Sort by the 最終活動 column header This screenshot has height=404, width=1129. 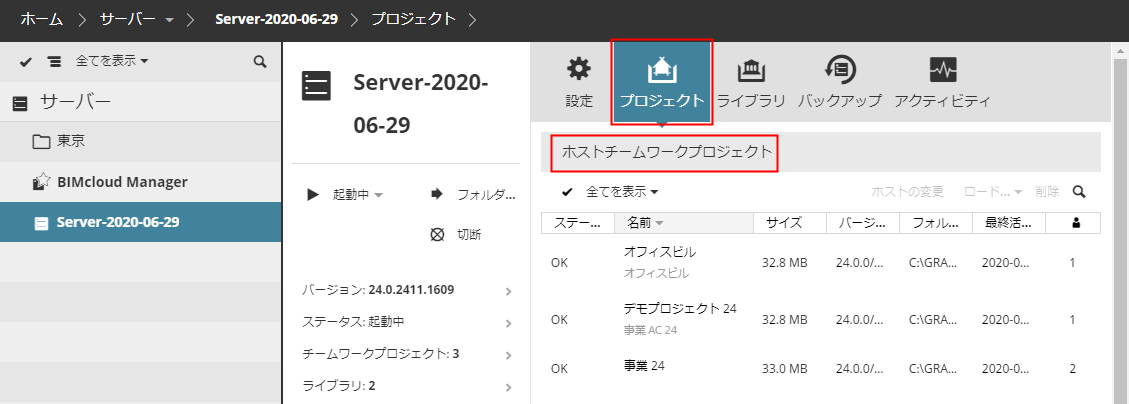pyautogui.click(x=1009, y=223)
